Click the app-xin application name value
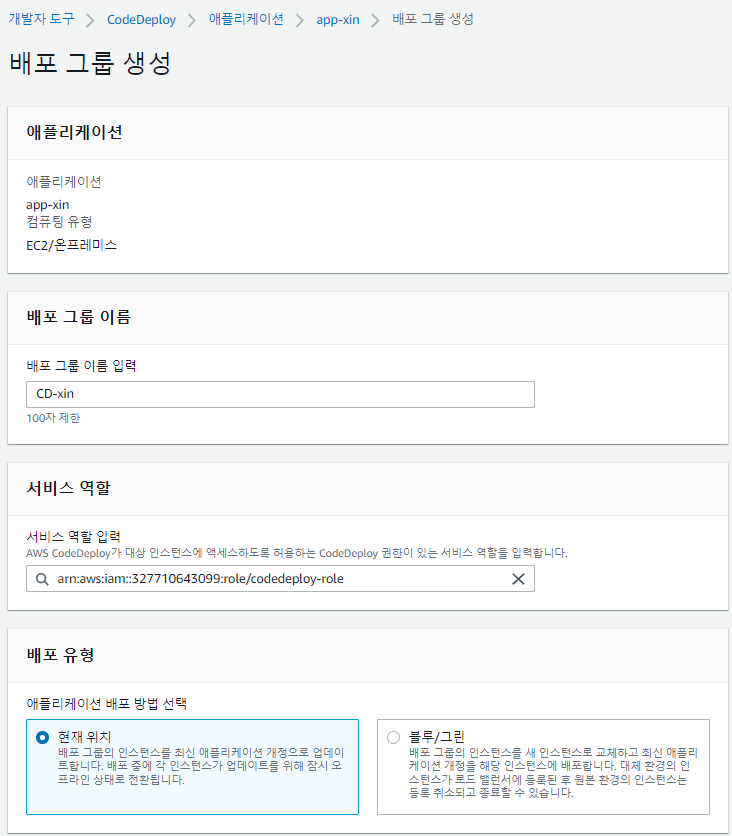 tap(47, 205)
